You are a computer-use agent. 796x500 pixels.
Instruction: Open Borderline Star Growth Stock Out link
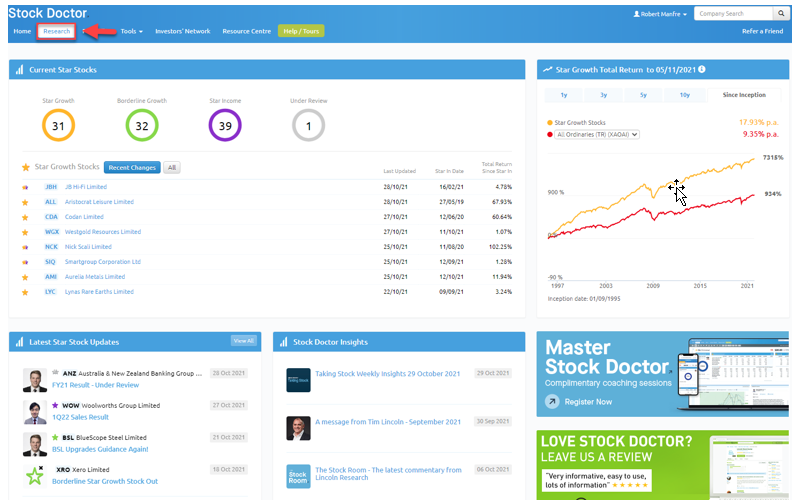click(105, 481)
